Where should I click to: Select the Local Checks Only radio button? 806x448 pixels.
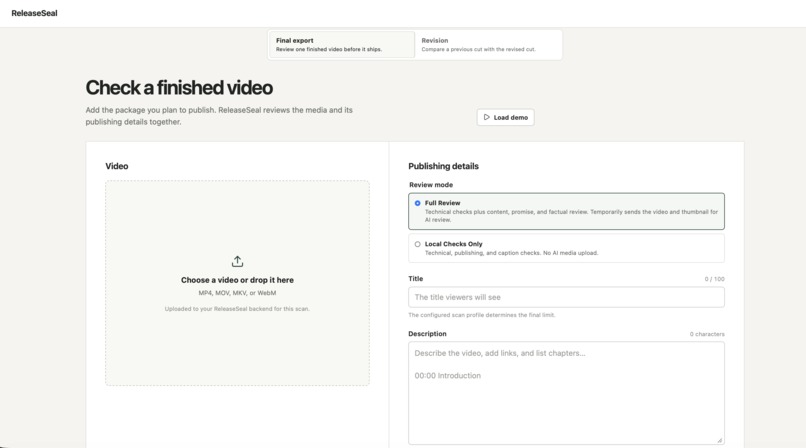pos(417,244)
